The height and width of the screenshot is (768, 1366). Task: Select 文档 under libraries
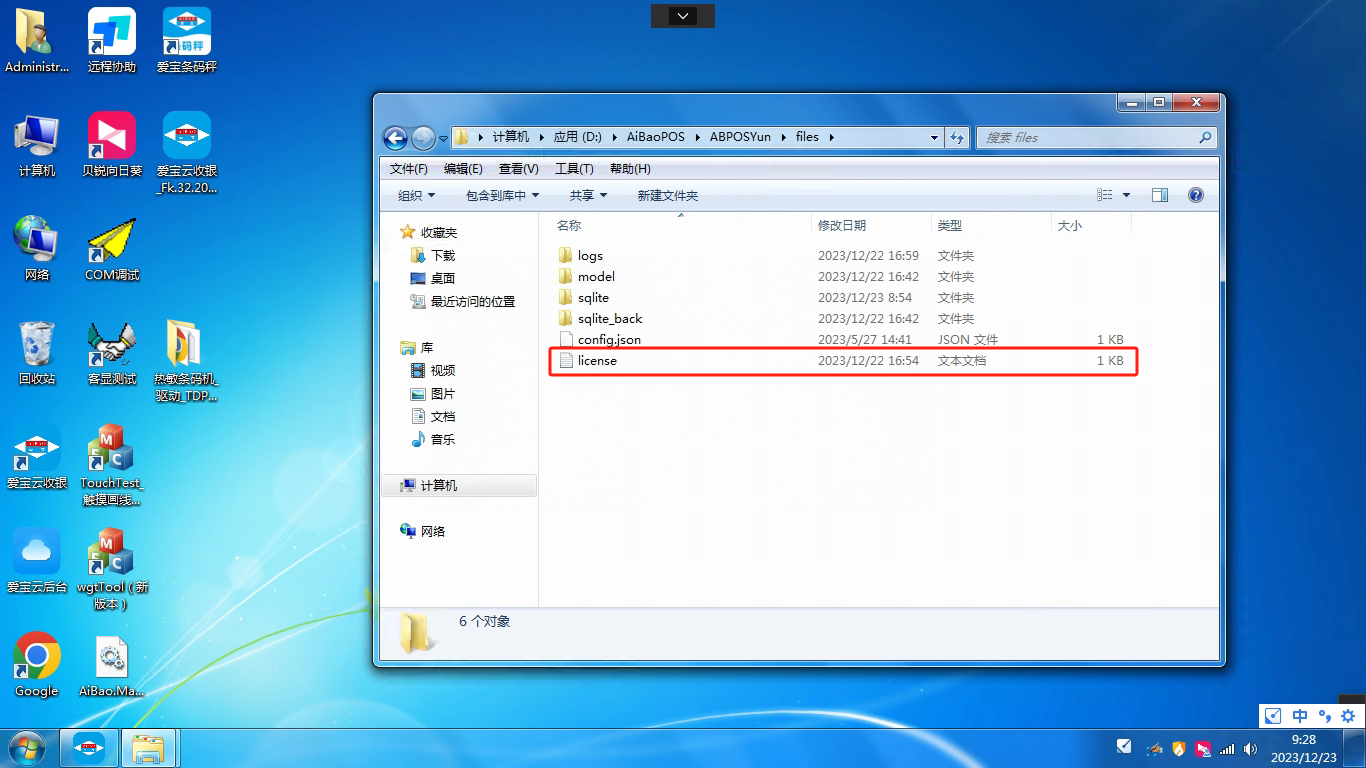pyautogui.click(x=433, y=417)
